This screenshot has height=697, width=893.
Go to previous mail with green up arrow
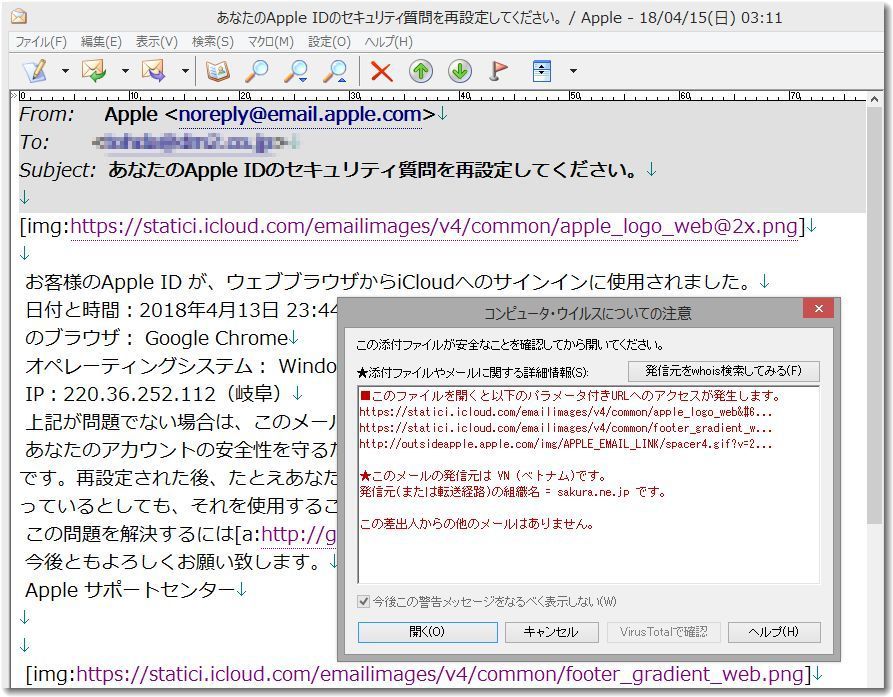click(x=421, y=71)
